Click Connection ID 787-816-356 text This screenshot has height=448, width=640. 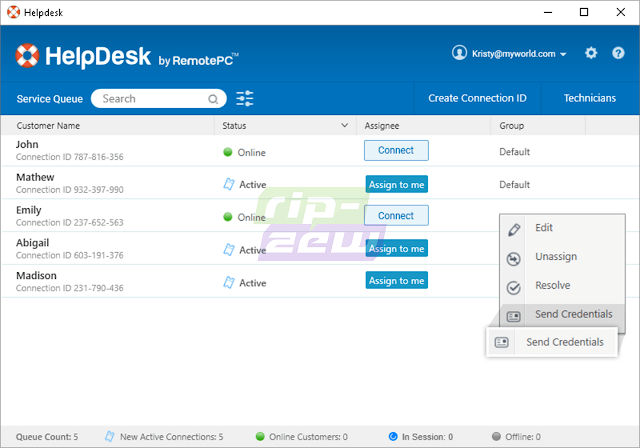(x=69, y=157)
